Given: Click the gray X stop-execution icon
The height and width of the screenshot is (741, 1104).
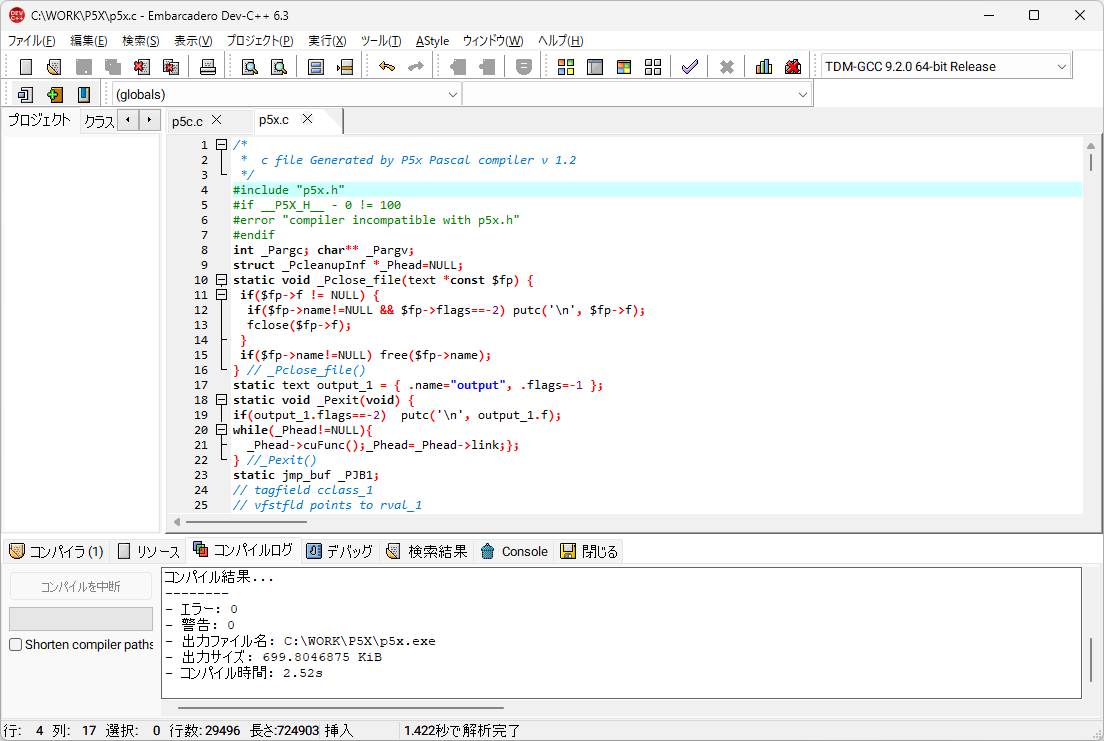Looking at the screenshot, I should [727, 67].
